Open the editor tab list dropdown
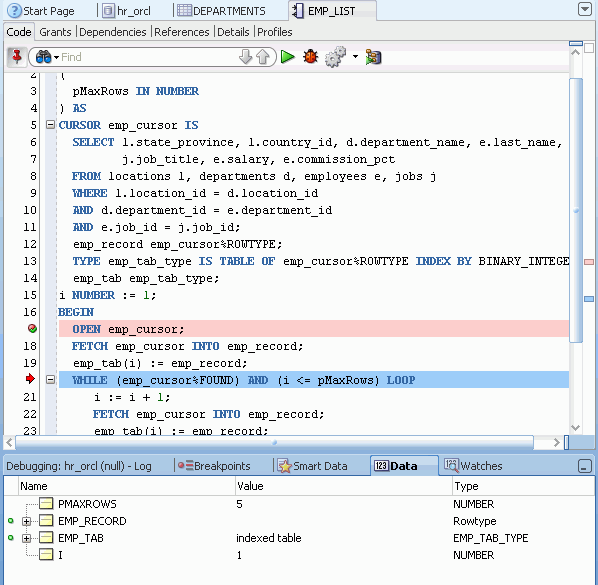Viewport: 598px width, 585px height. coord(585,9)
